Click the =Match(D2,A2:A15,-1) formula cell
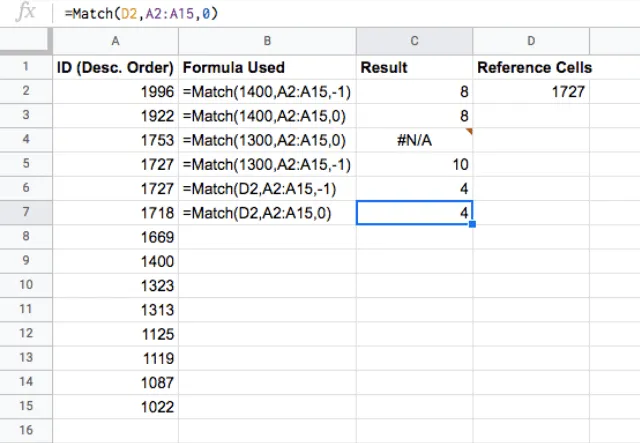This screenshot has width=640, height=443. point(267,189)
